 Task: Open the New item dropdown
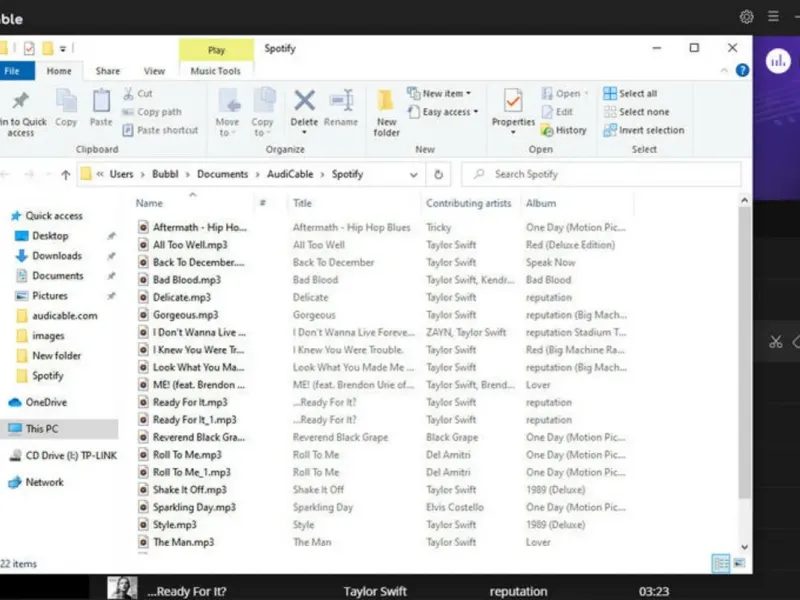point(439,93)
